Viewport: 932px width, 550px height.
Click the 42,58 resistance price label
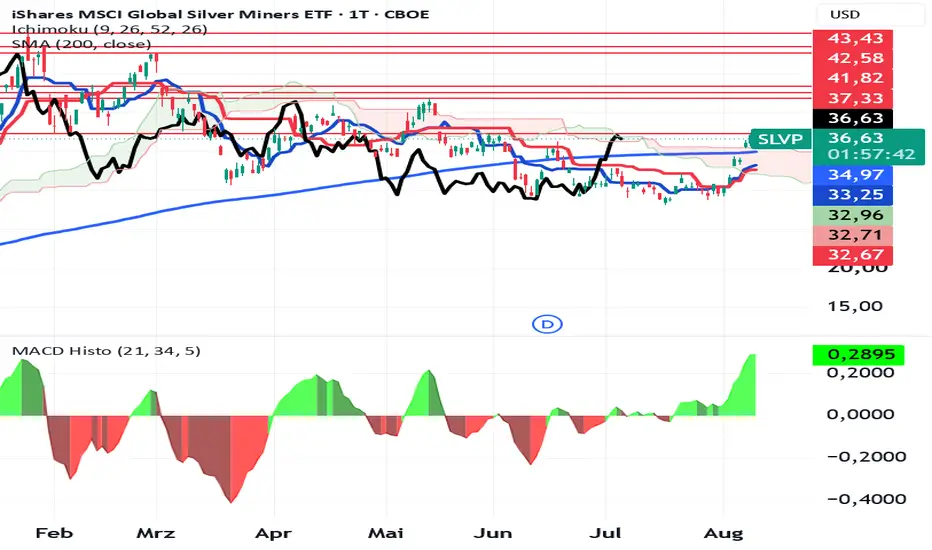[x=852, y=58]
